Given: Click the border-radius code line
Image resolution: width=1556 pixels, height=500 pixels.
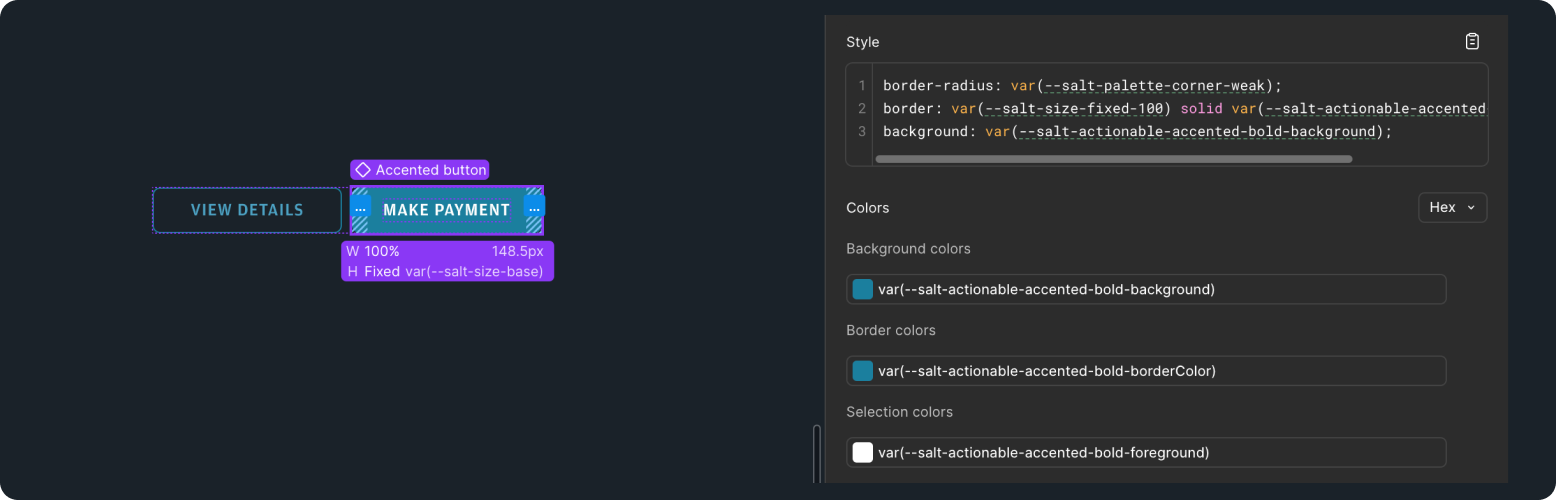Looking at the screenshot, I should point(1081,86).
